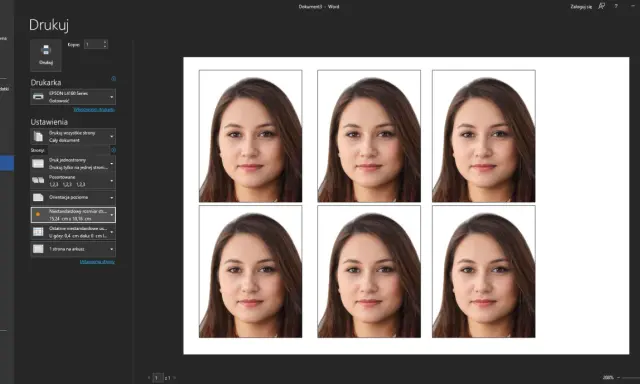Click the top-left passport photo in preview
This screenshot has height=384, width=640.
coord(251,136)
